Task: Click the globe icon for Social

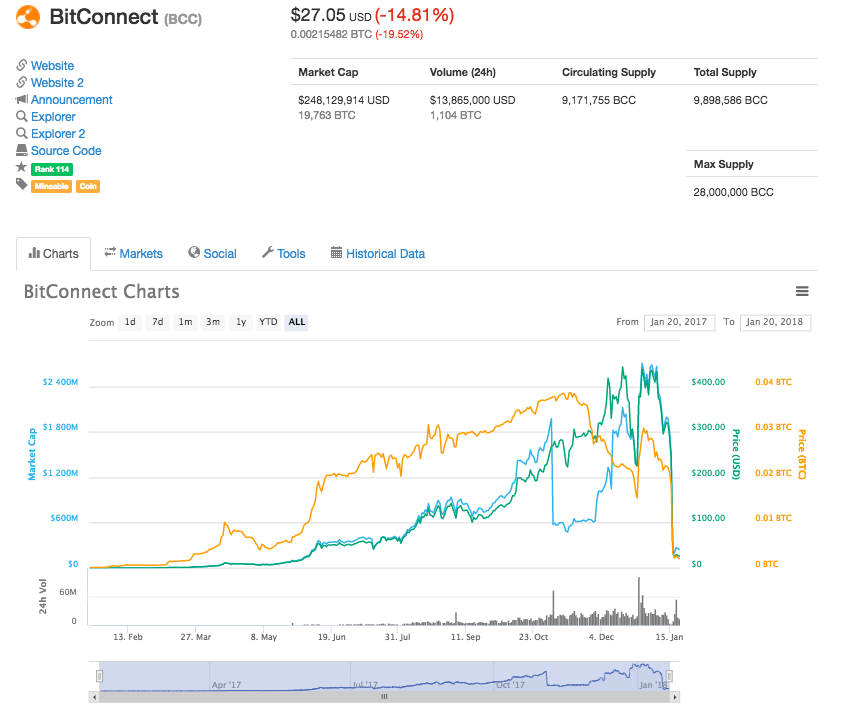Action: tap(194, 252)
